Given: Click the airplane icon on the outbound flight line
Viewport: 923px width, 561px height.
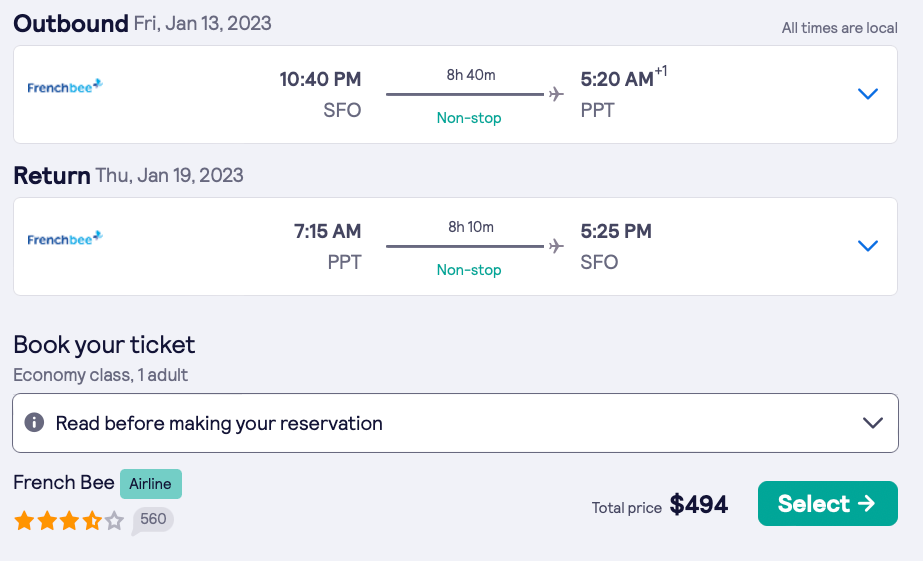Looking at the screenshot, I should click(x=556, y=94).
